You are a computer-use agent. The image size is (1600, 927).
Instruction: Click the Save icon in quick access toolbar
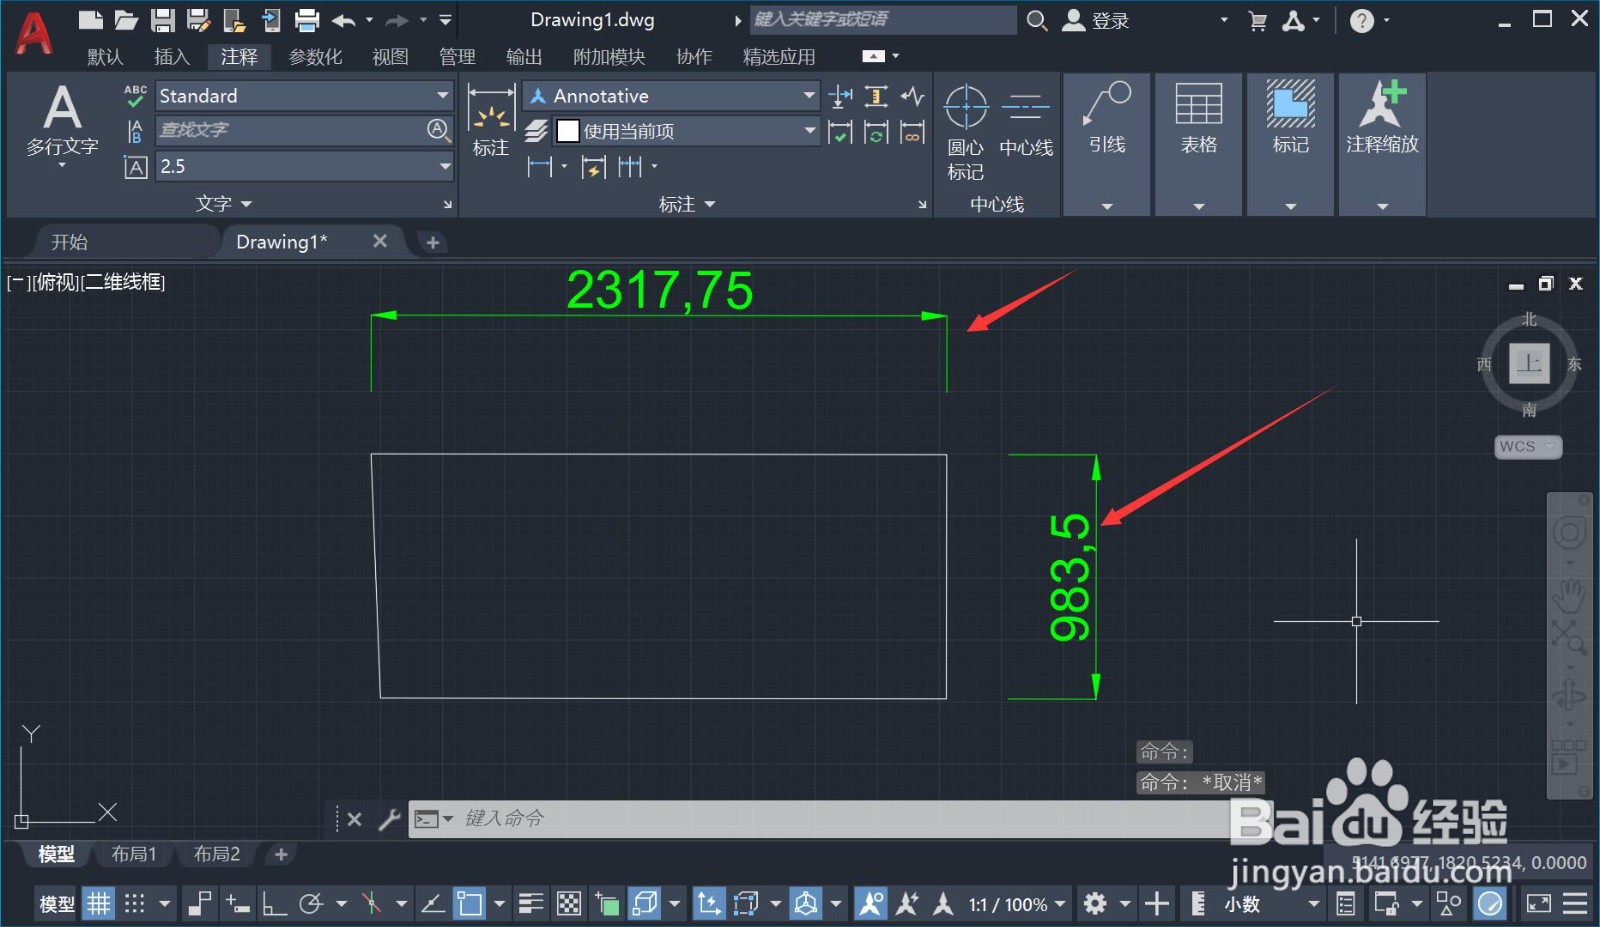(x=163, y=20)
